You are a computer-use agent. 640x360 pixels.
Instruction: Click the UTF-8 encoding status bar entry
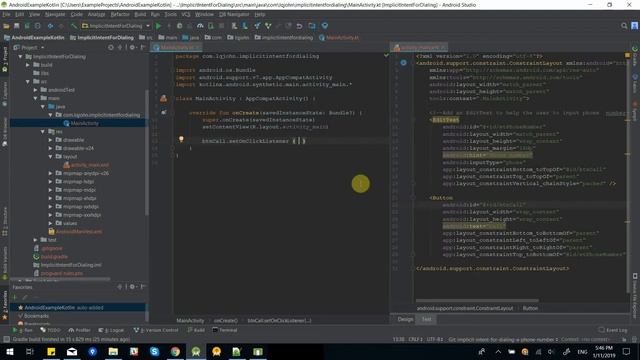pos(435,339)
